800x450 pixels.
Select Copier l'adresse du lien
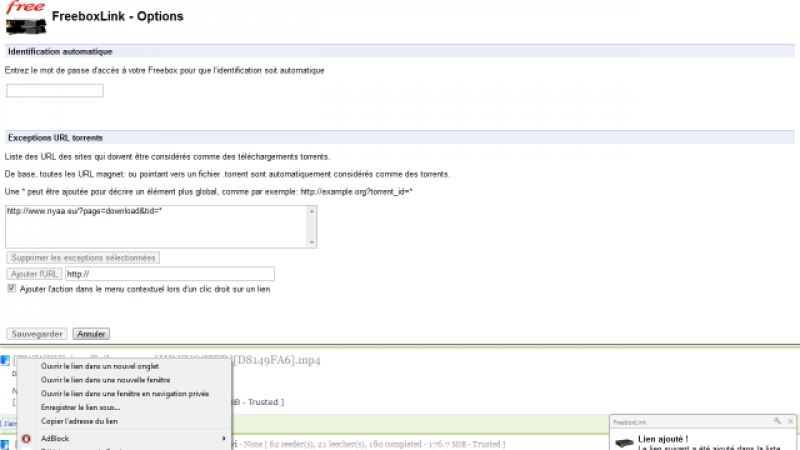click(x=79, y=421)
